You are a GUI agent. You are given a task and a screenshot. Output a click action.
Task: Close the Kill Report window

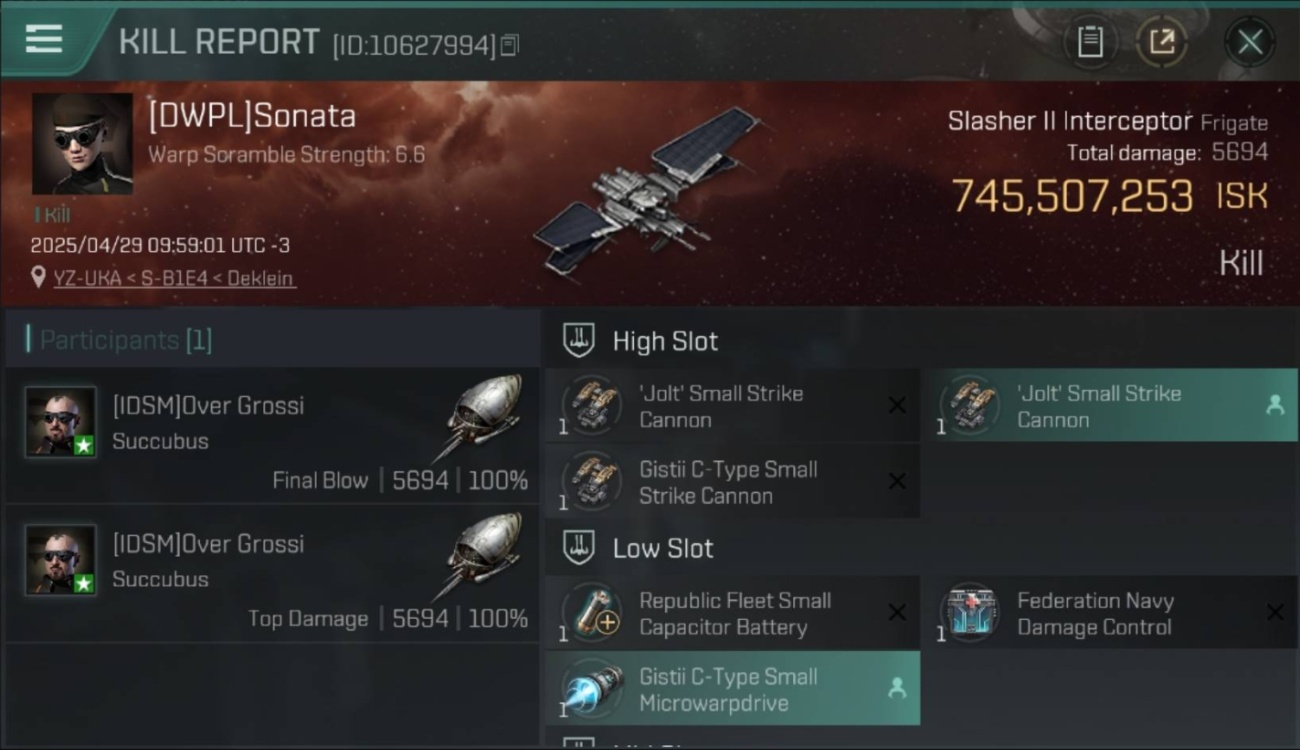click(x=1249, y=42)
